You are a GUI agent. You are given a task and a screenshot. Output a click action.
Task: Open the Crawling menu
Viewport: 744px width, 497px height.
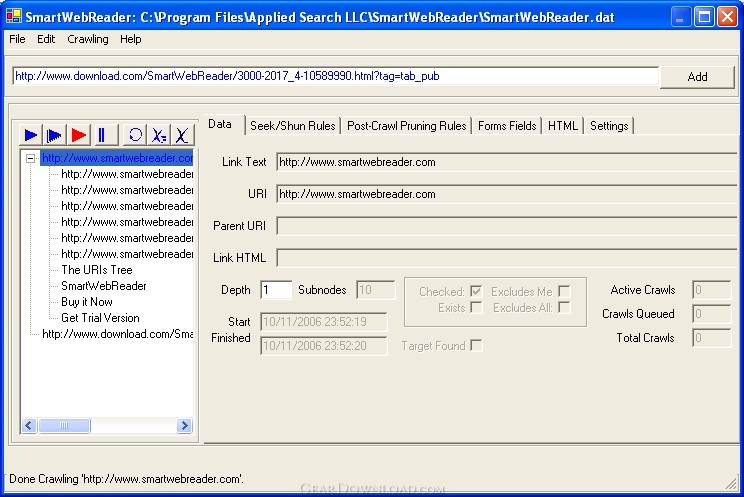(x=88, y=39)
